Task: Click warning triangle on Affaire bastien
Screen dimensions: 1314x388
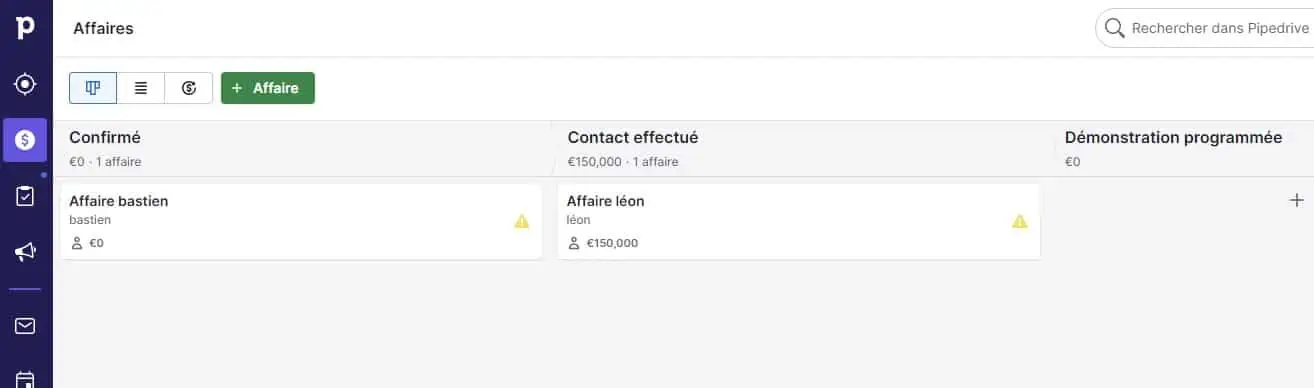Action: 522,221
